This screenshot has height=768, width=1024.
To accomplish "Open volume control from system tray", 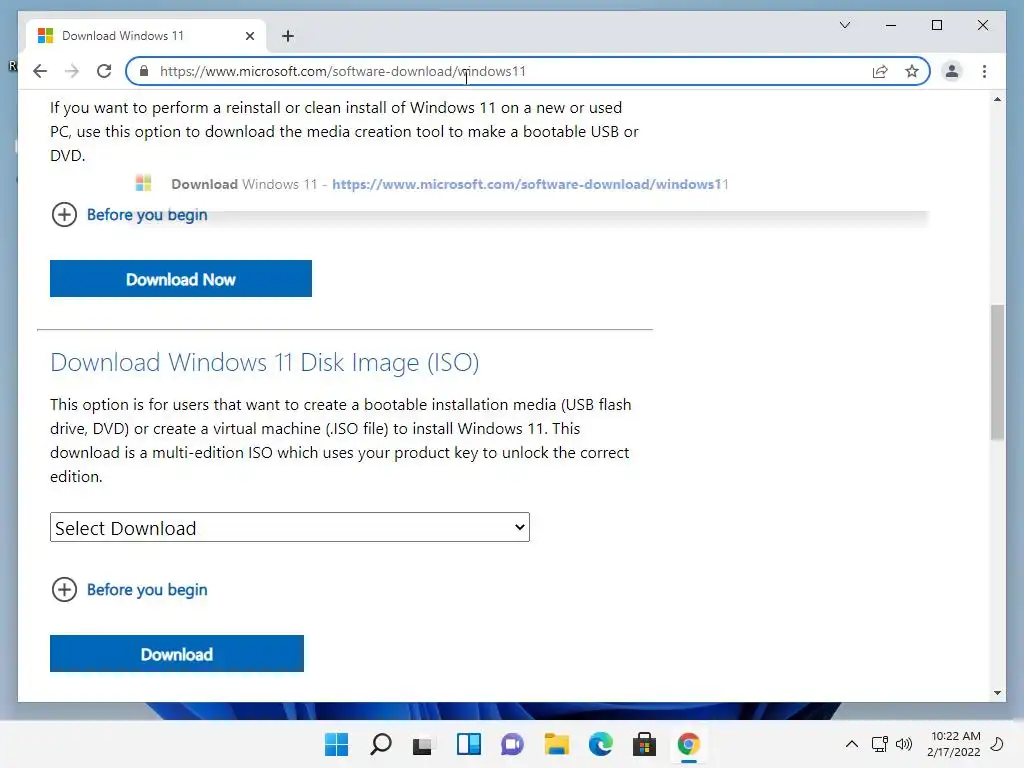I will click(x=904, y=744).
